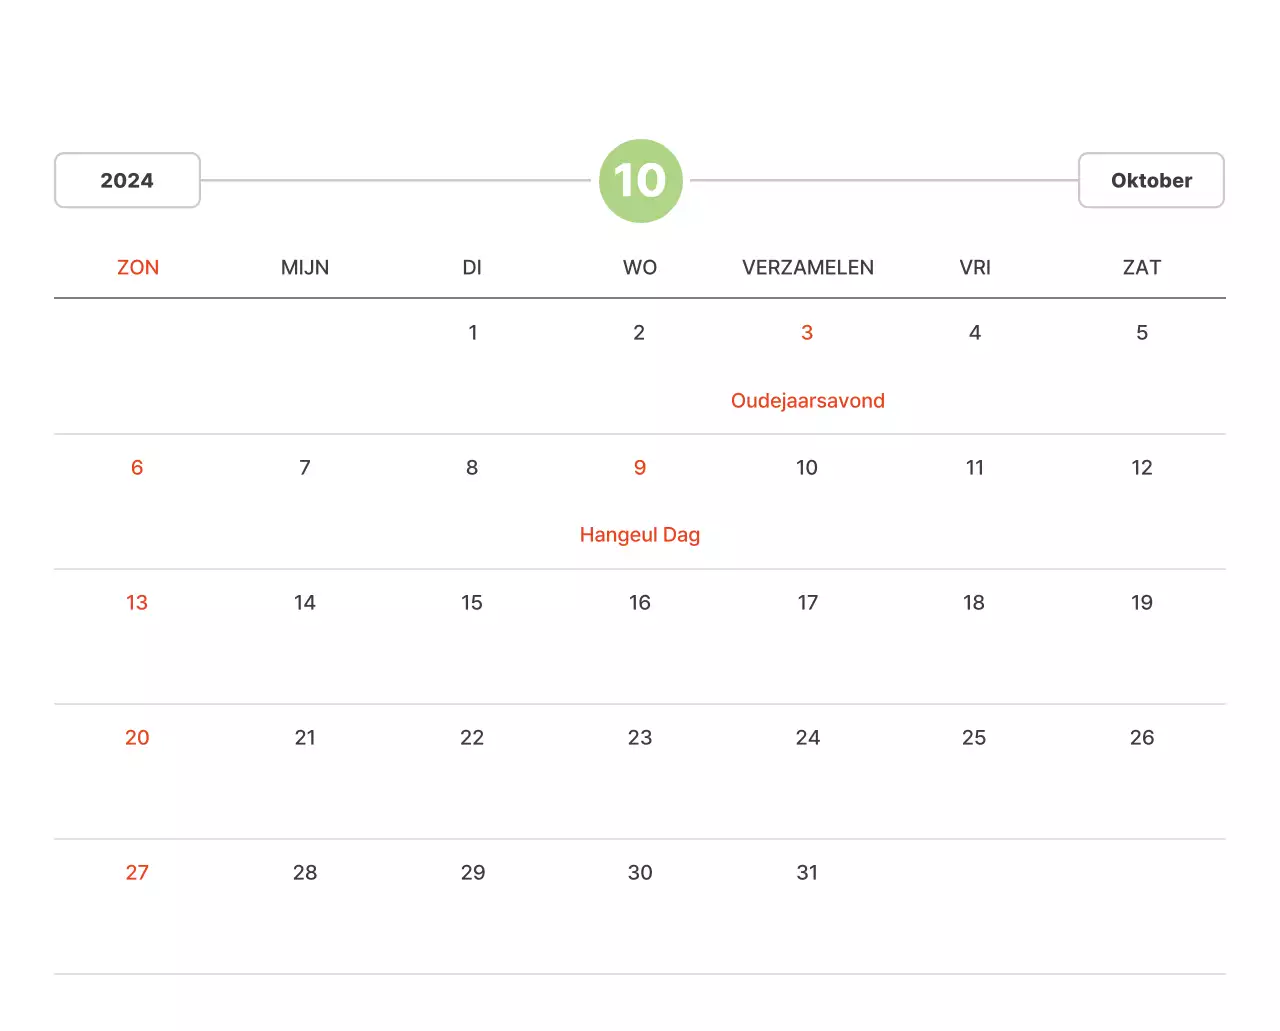
Task: Open the 2024 year selector
Action: 127,181
